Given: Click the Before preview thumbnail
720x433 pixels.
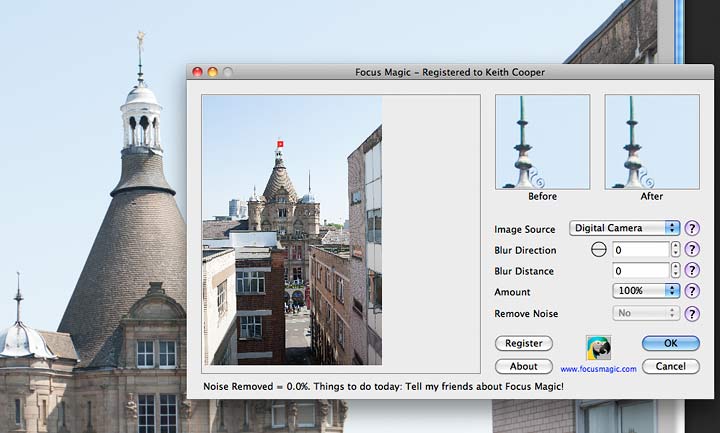Looking at the screenshot, I should point(542,142).
